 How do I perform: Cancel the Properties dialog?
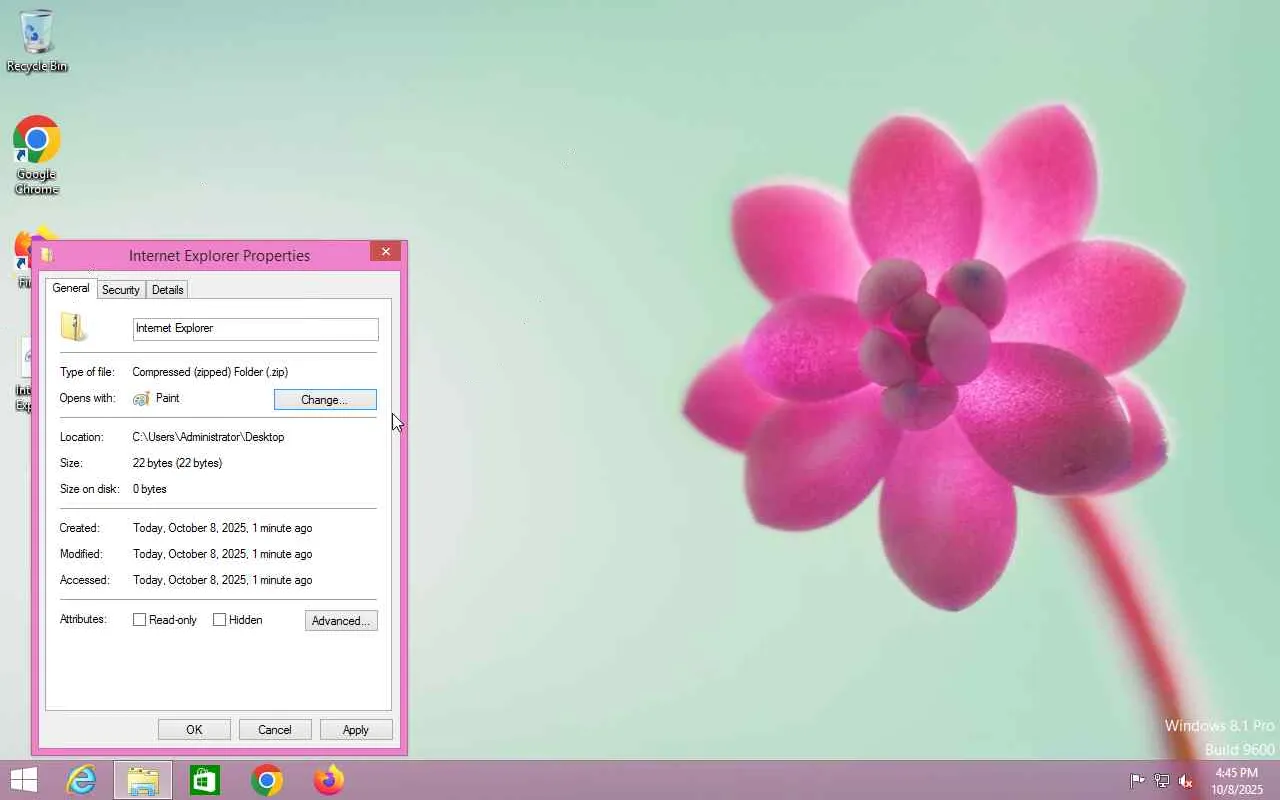tap(275, 730)
